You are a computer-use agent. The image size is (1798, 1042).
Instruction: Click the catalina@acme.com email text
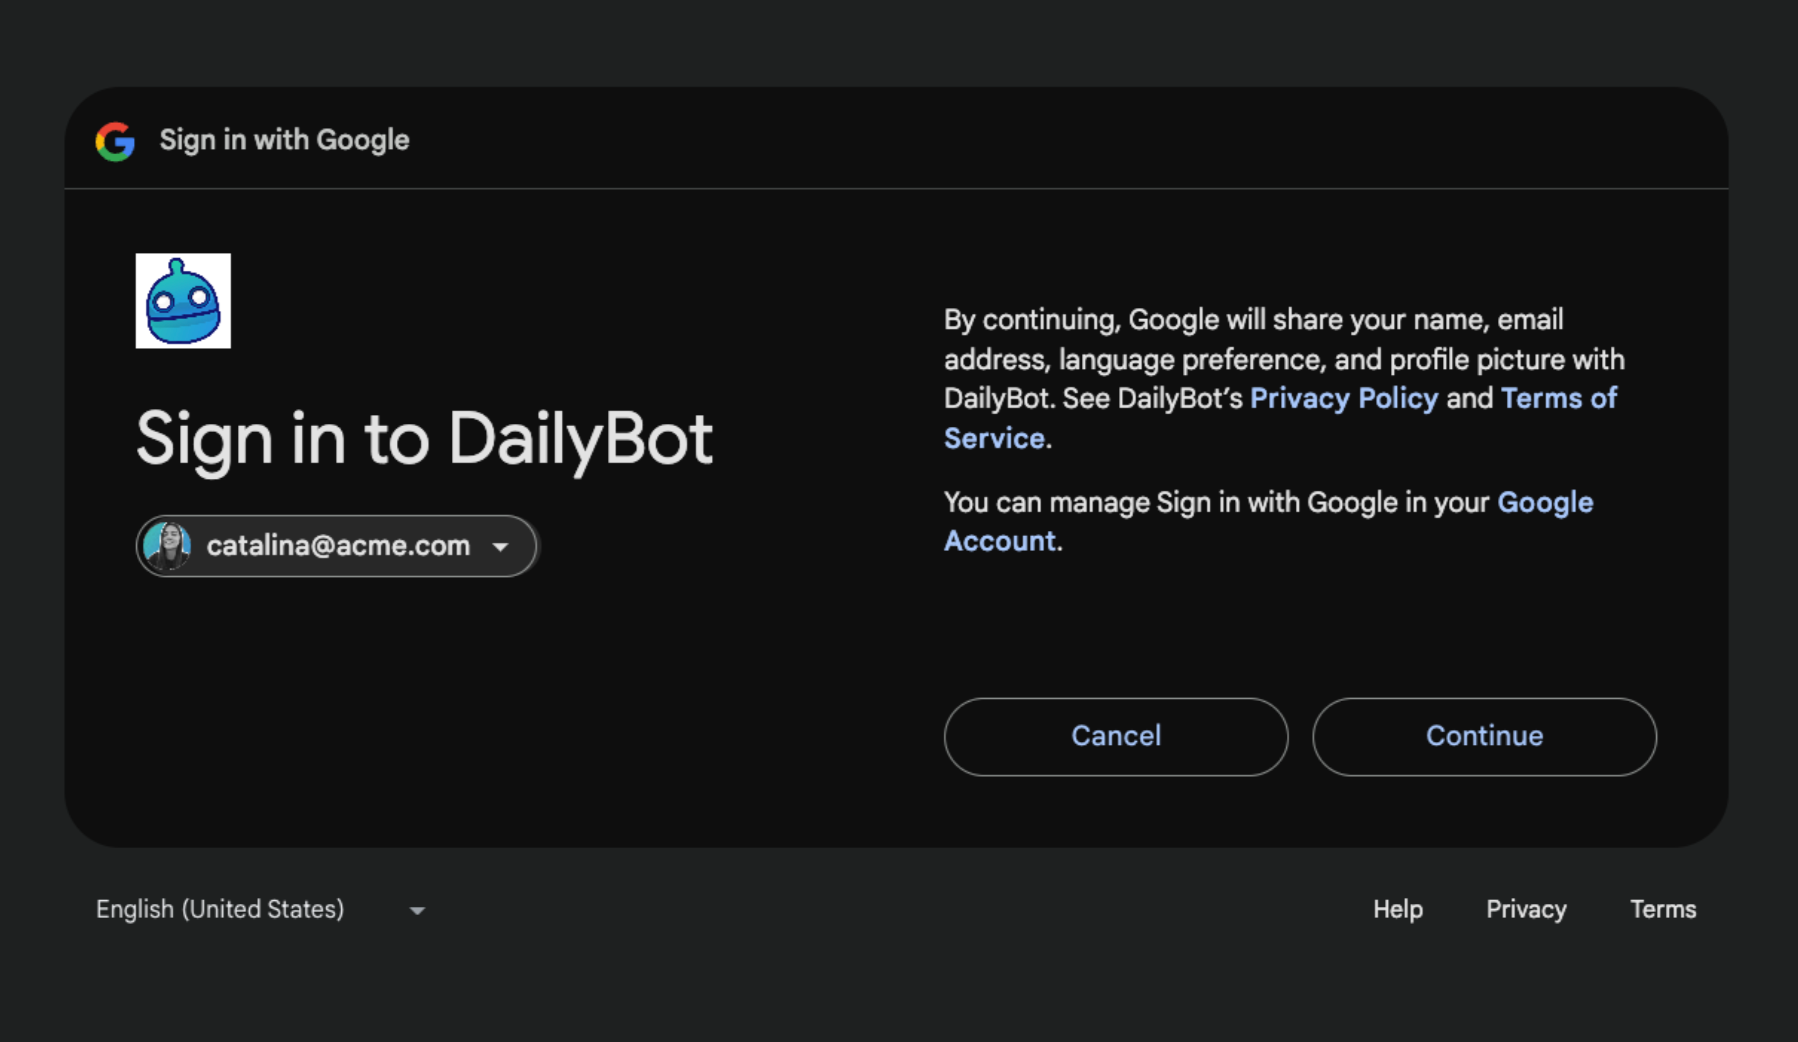tap(338, 546)
